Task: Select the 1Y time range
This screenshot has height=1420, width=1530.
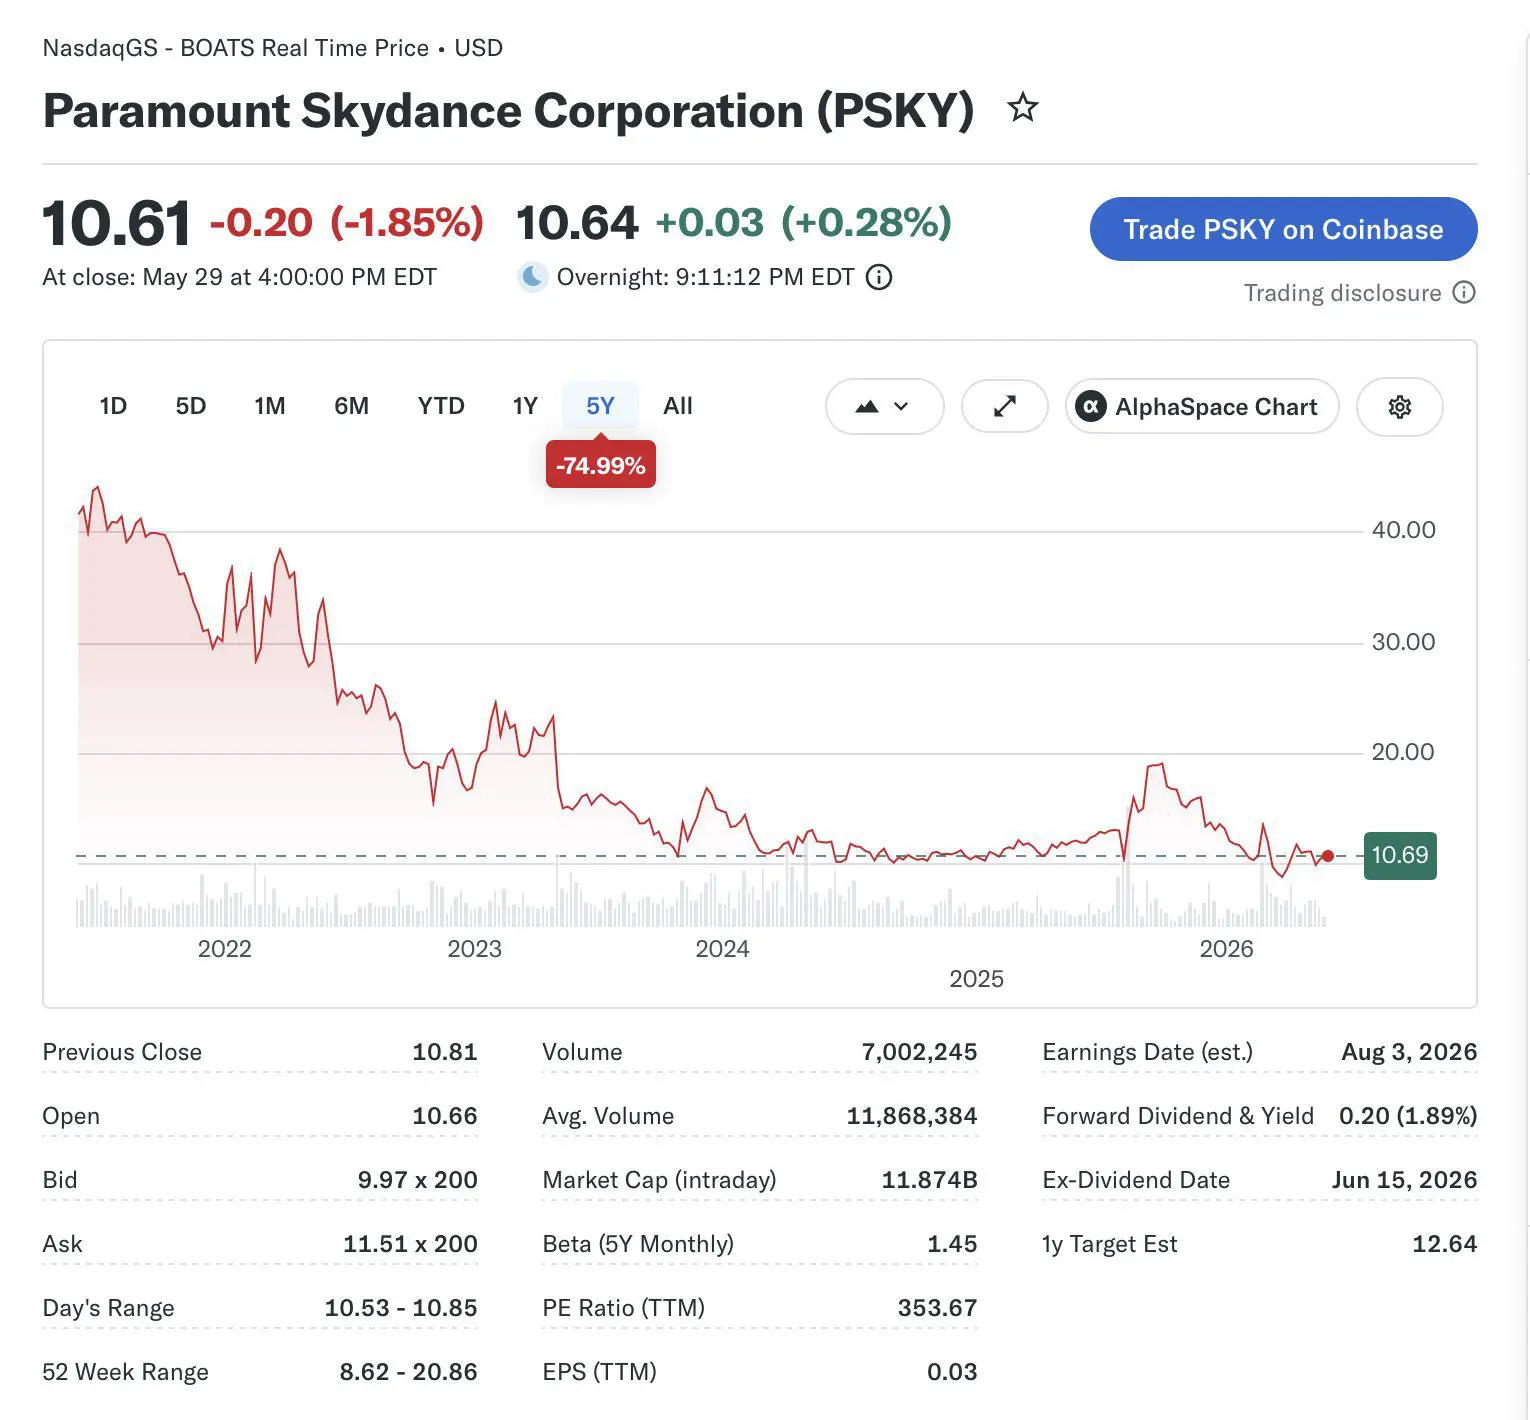Action: pyautogui.click(x=525, y=406)
